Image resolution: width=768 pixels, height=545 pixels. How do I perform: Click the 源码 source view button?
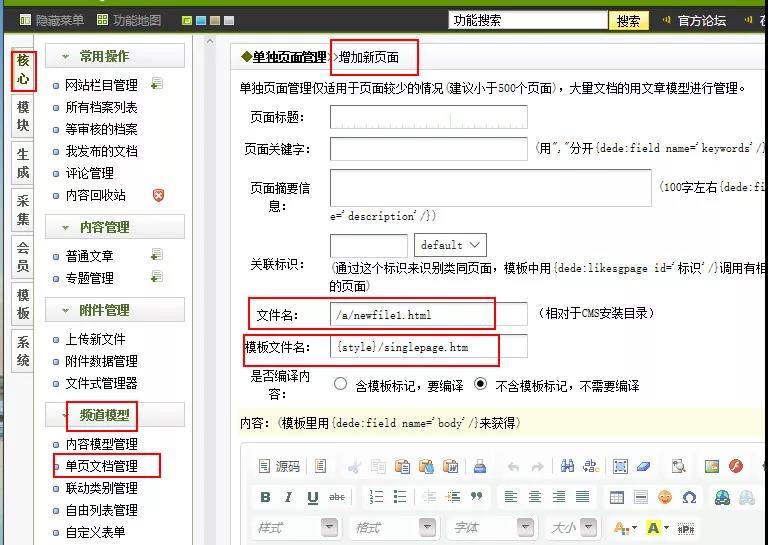click(279, 466)
